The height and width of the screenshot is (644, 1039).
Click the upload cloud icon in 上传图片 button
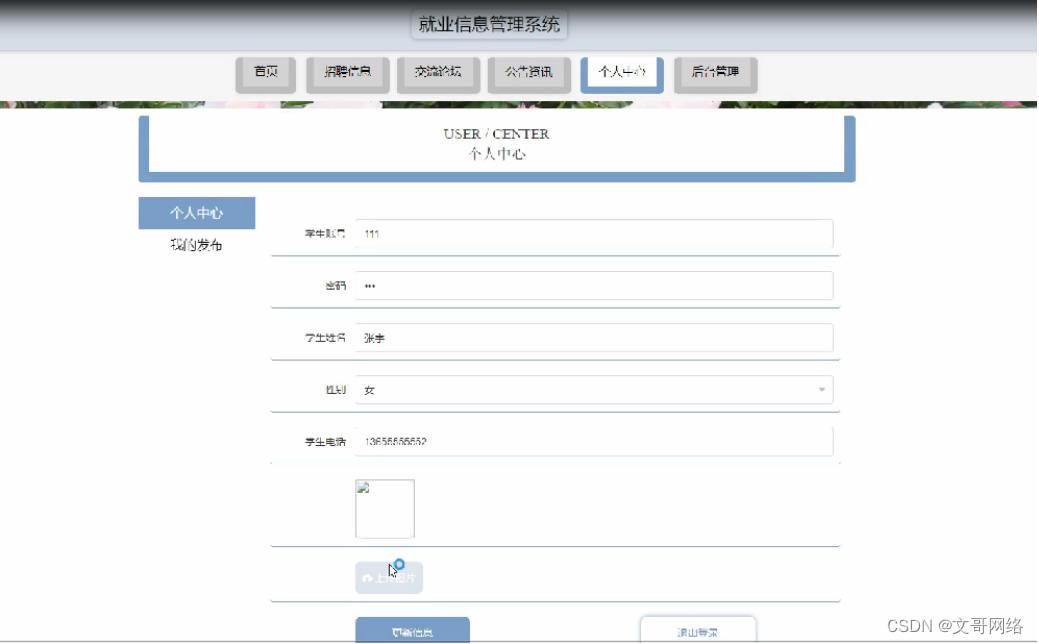click(x=367, y=578)
